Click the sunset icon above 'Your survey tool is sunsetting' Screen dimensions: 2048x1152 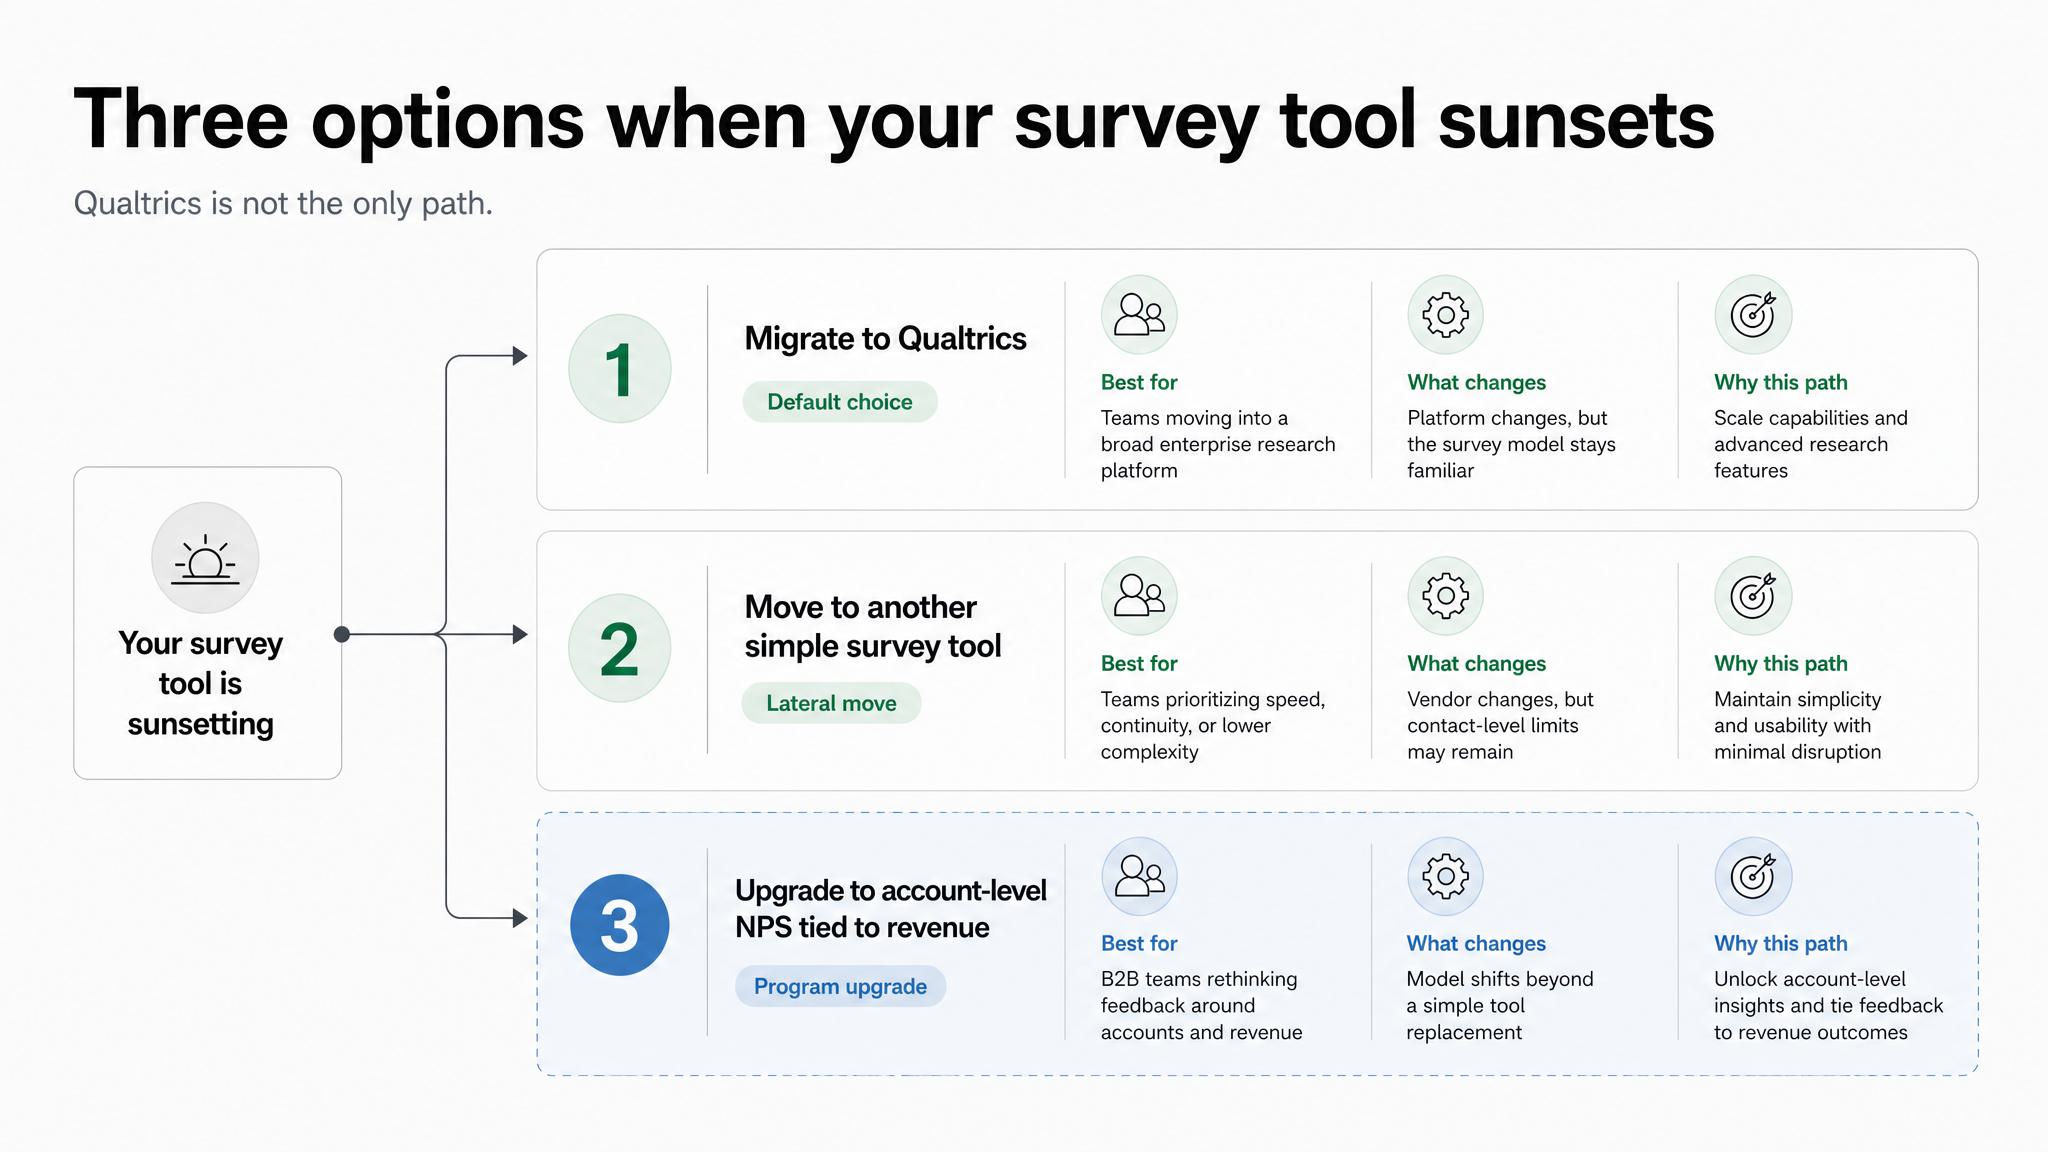(x=205, y=557)
